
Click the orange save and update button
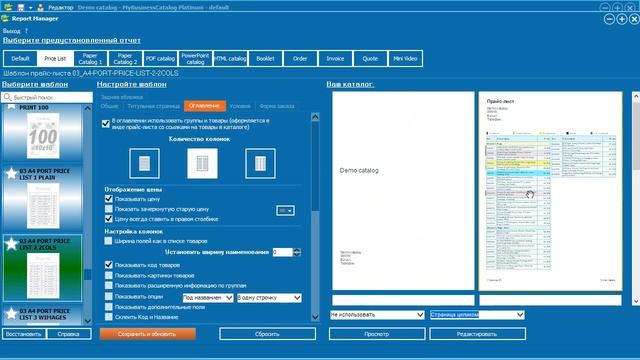[147, 334]
